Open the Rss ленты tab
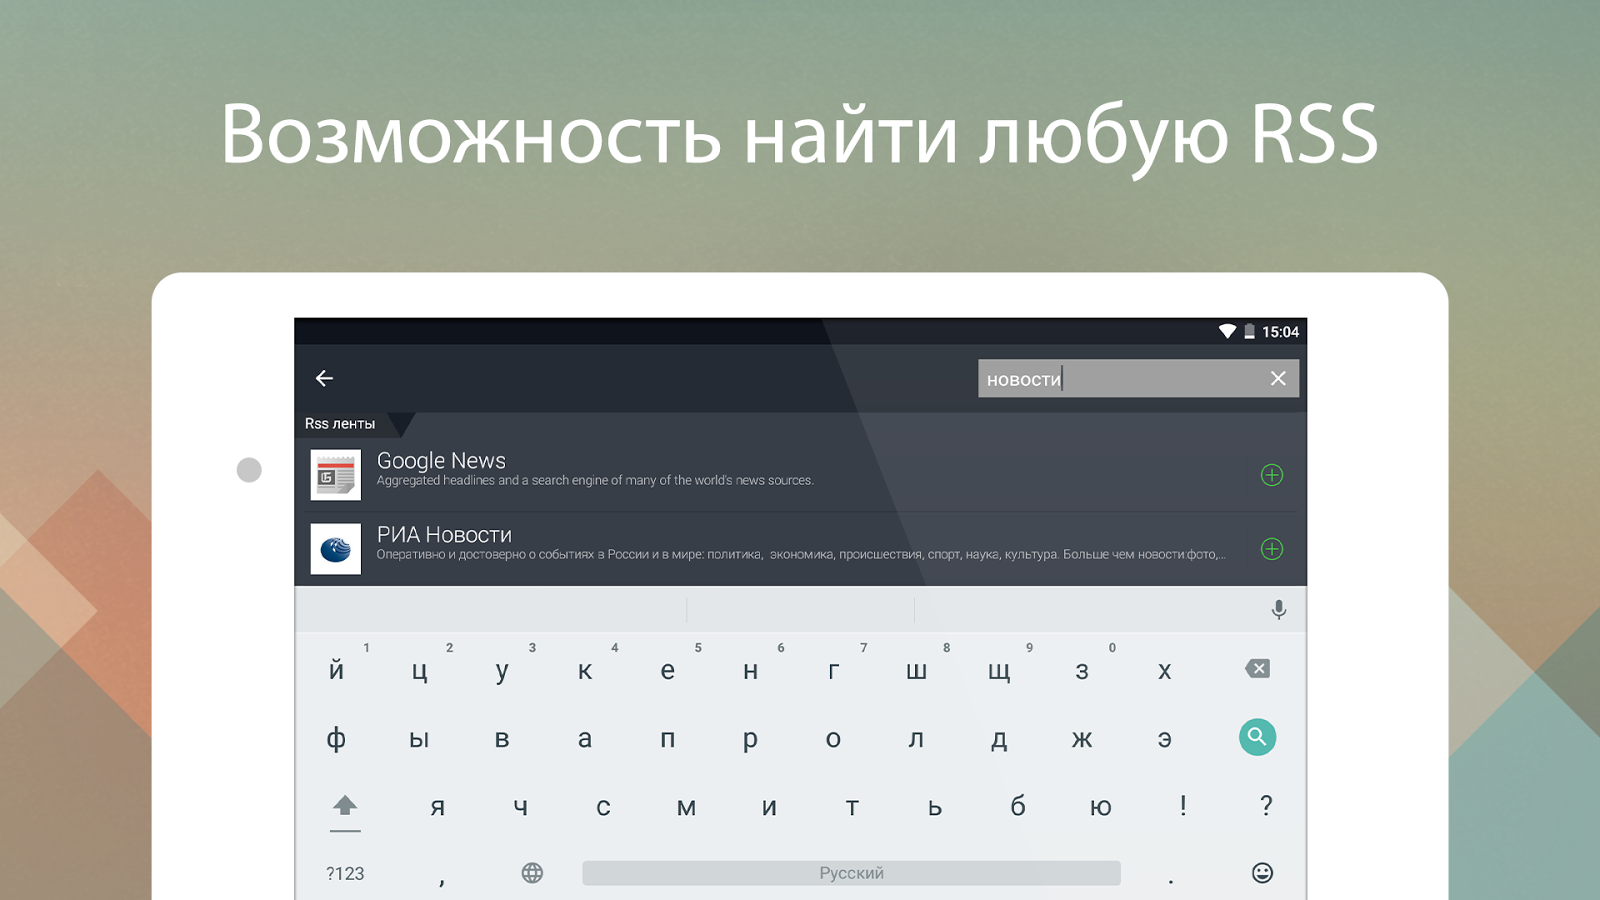 [340, 424]
